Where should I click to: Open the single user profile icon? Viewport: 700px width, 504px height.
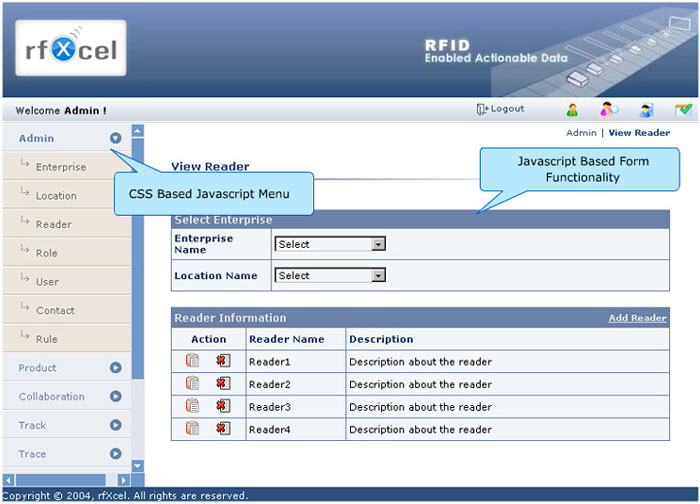click(x=572, y=110)
